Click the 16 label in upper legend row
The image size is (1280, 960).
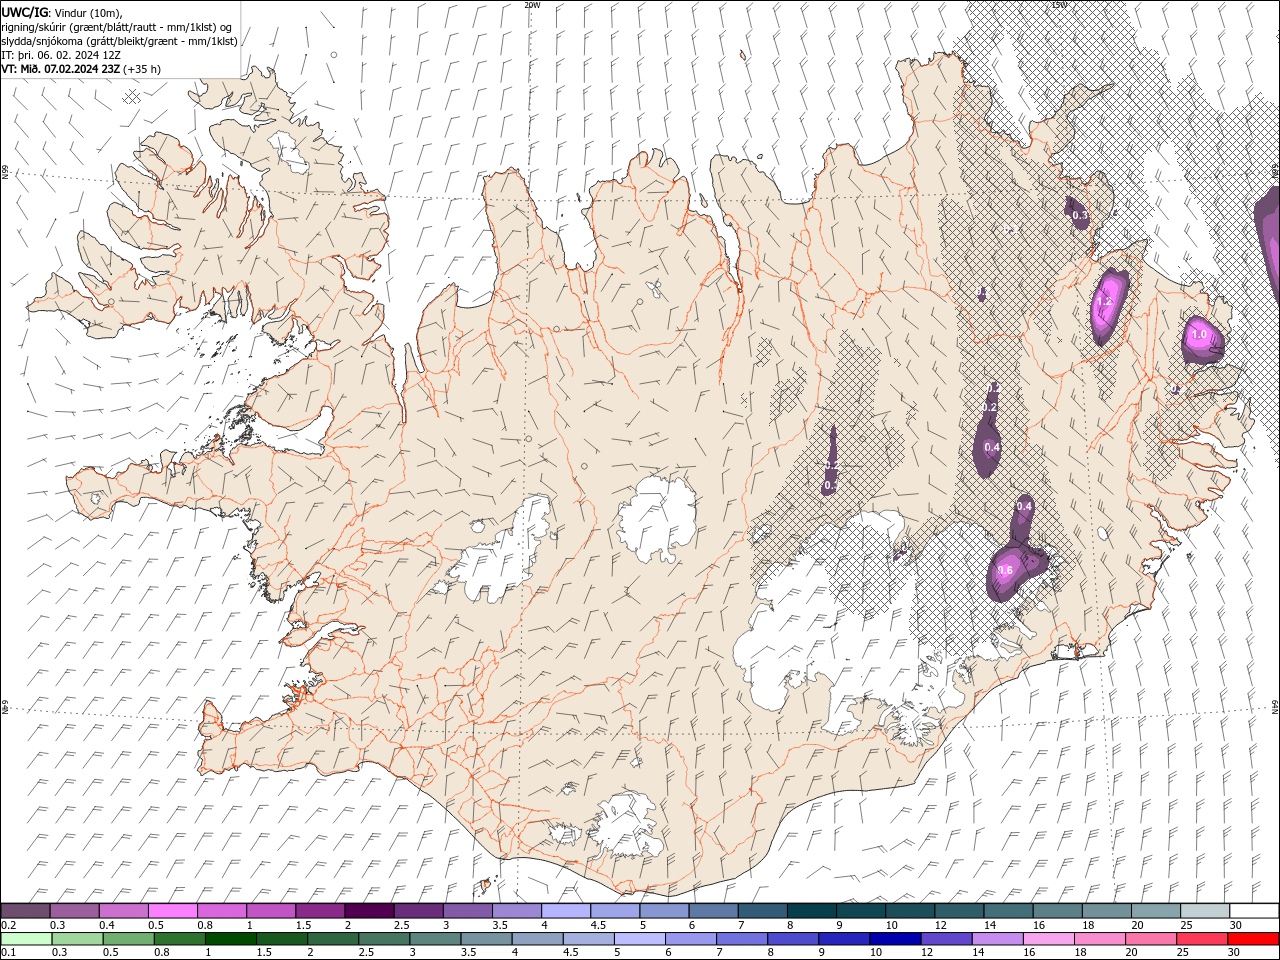tap(1040, 925)
